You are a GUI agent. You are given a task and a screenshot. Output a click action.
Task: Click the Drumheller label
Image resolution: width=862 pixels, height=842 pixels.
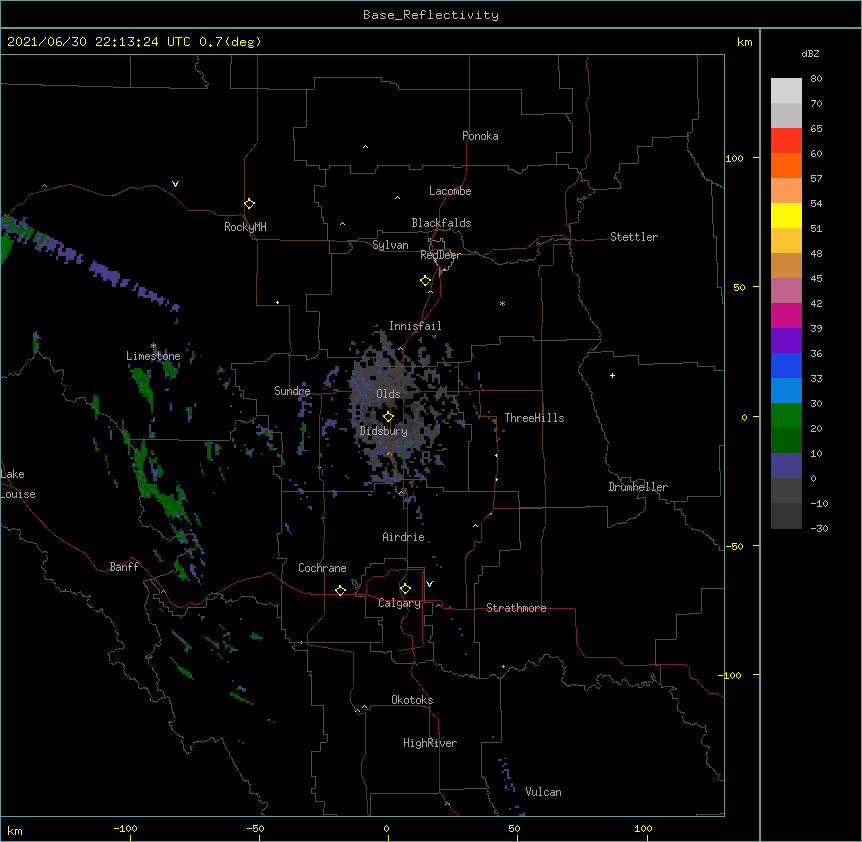[x=638, y=487]
